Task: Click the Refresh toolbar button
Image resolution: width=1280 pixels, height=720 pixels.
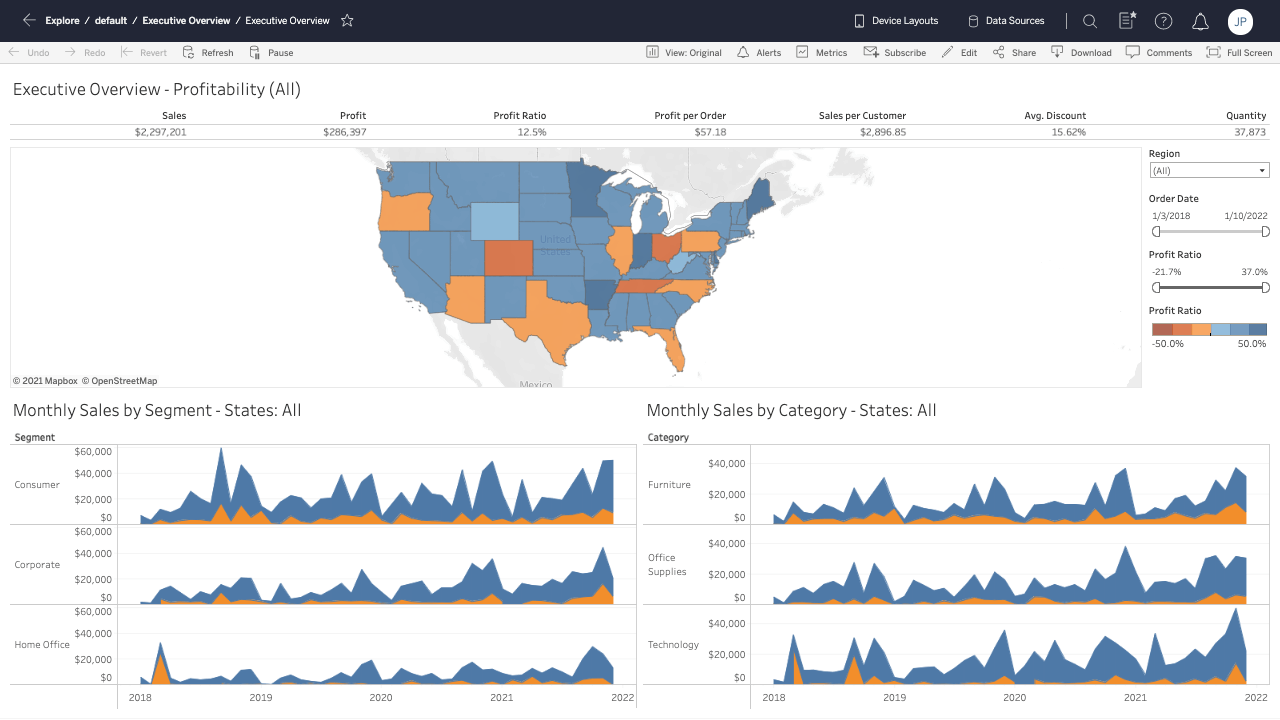Action: [208, 53]
